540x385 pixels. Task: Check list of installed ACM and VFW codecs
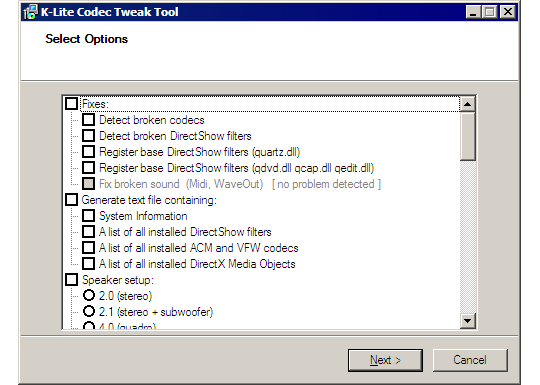click(89, 248)
